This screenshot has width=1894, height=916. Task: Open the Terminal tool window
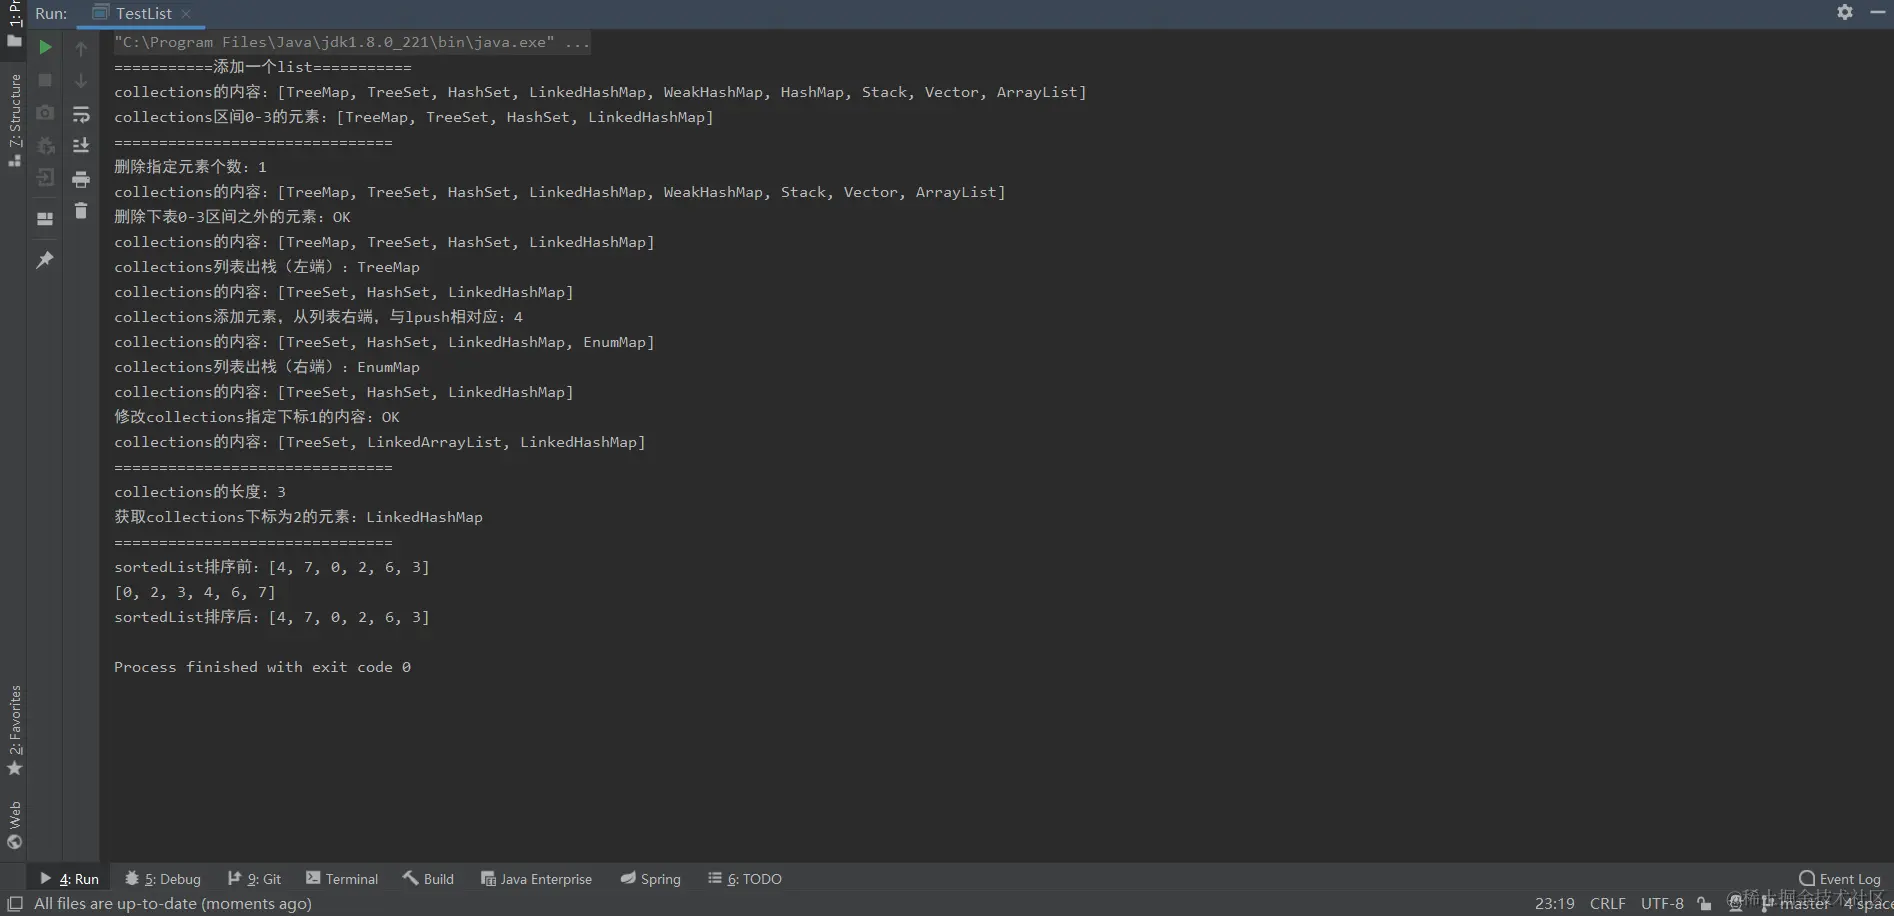tap(342, 879)
